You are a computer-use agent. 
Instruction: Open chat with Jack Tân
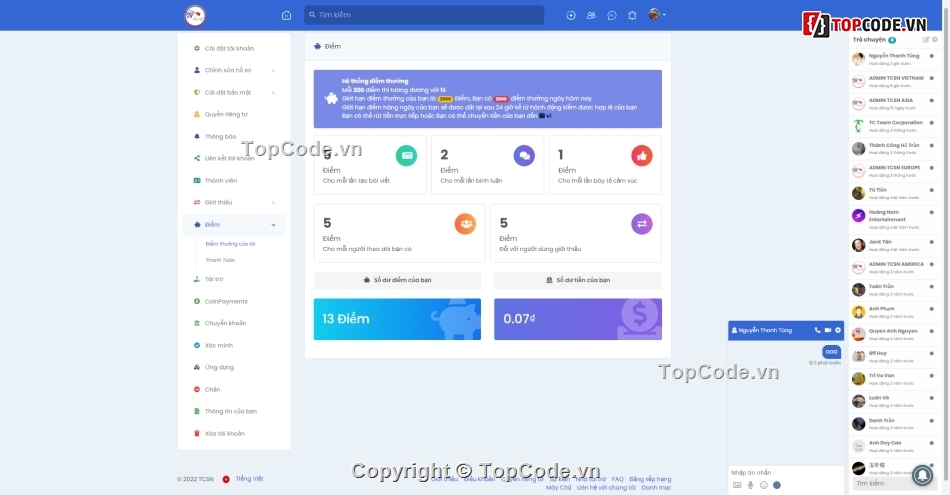click(894, 245)
